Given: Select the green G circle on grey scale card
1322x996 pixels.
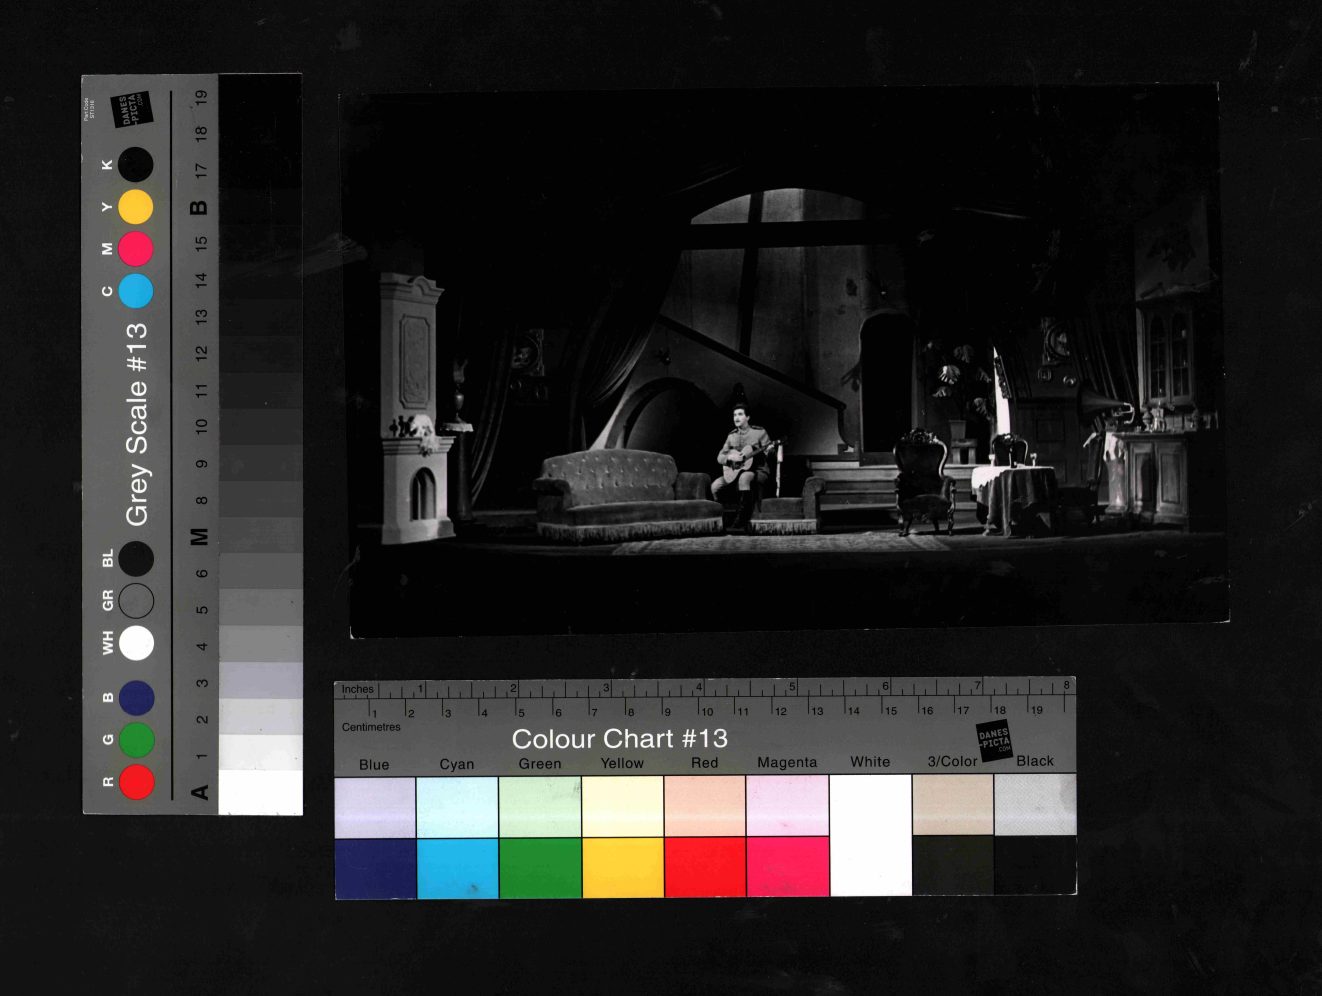Looking at the screenshot, I should click(x=137, y=740).
